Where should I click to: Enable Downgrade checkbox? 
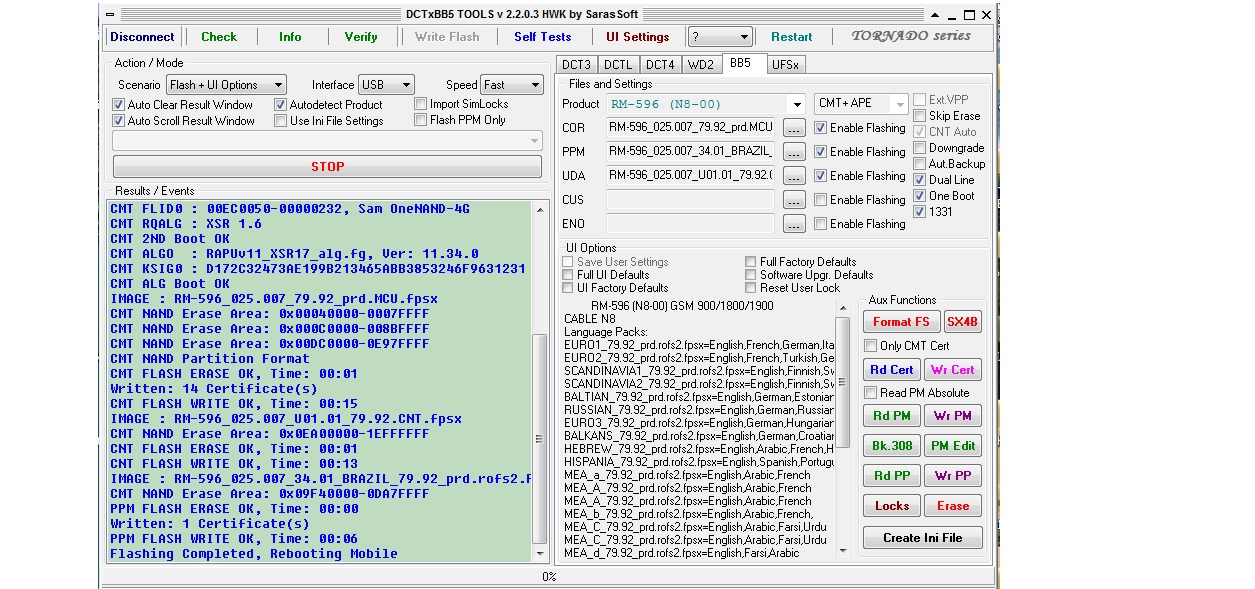pyautogui.click(x=919, y=148)
